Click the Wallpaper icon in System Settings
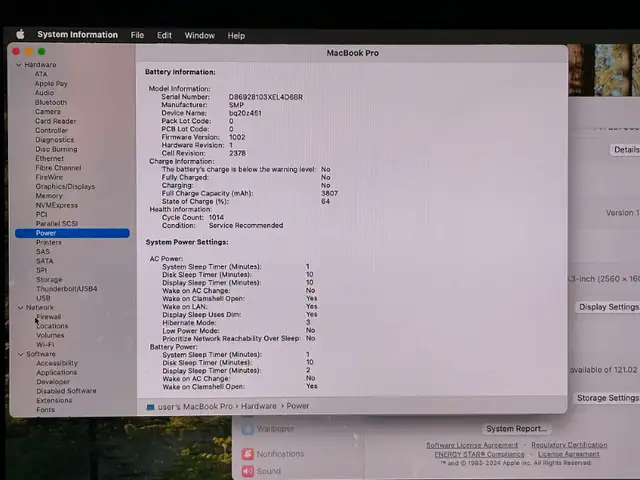The image size is (640, 480). pos(248,429)
